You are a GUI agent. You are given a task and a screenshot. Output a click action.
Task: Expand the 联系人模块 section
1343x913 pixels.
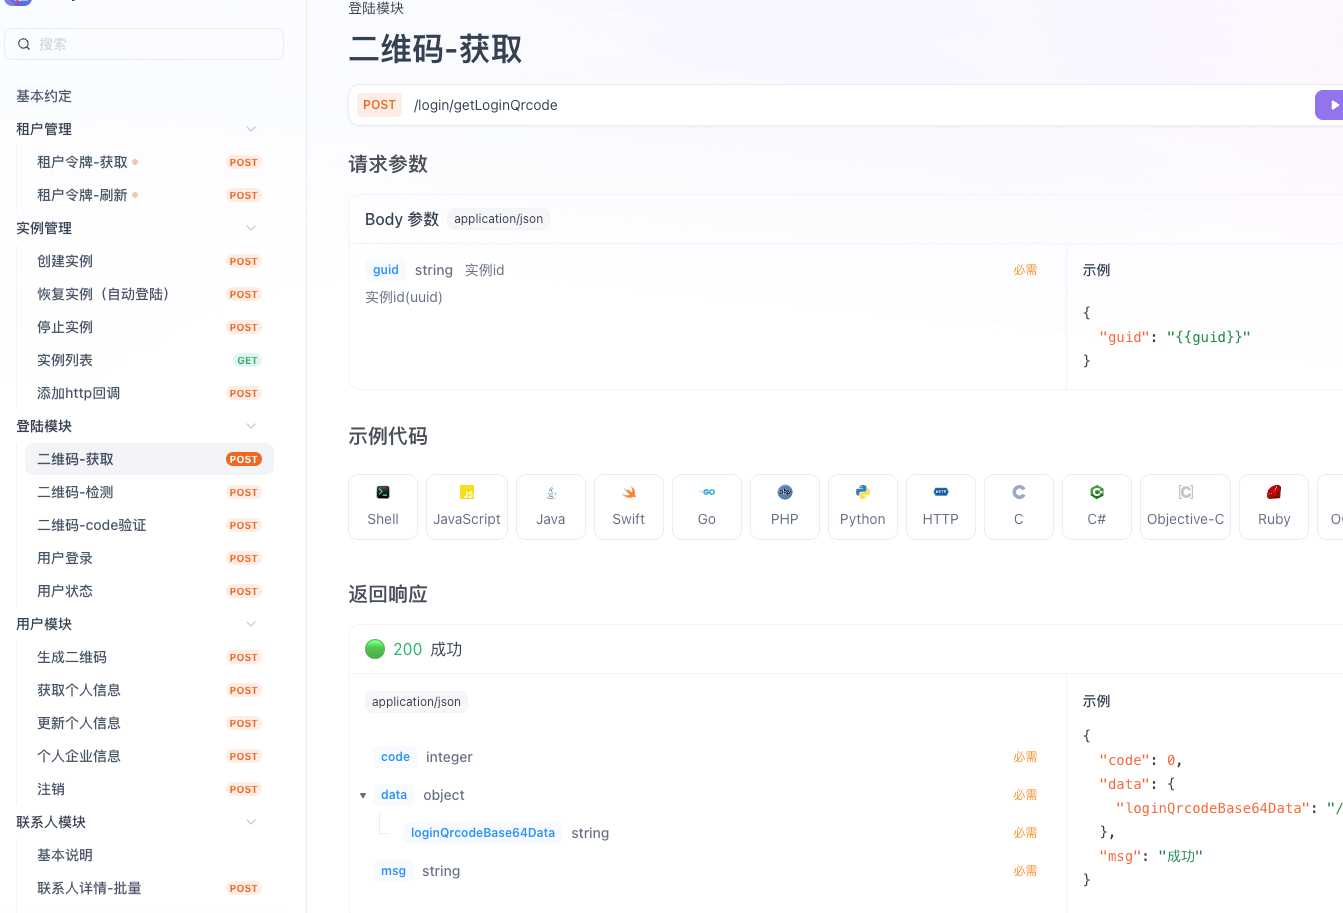(251, 821)
